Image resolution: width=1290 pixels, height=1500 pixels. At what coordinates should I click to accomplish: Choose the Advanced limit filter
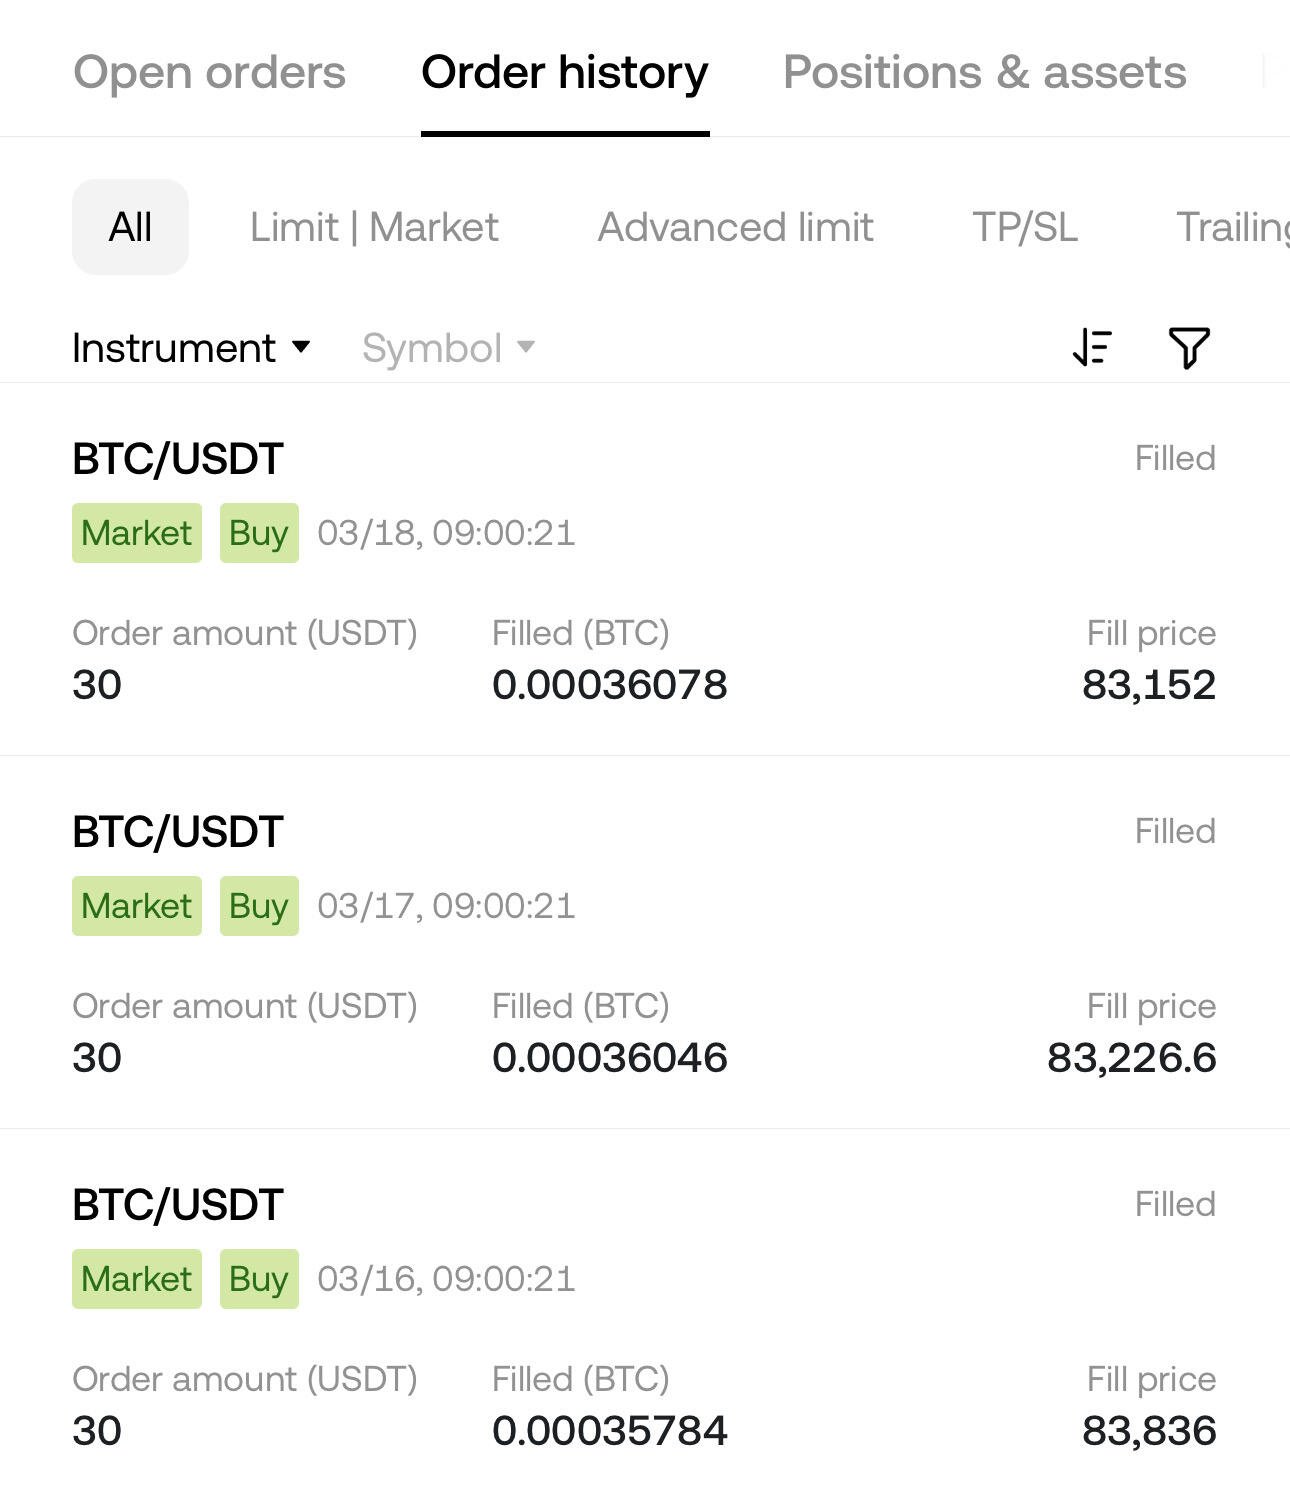coord(735,227)
